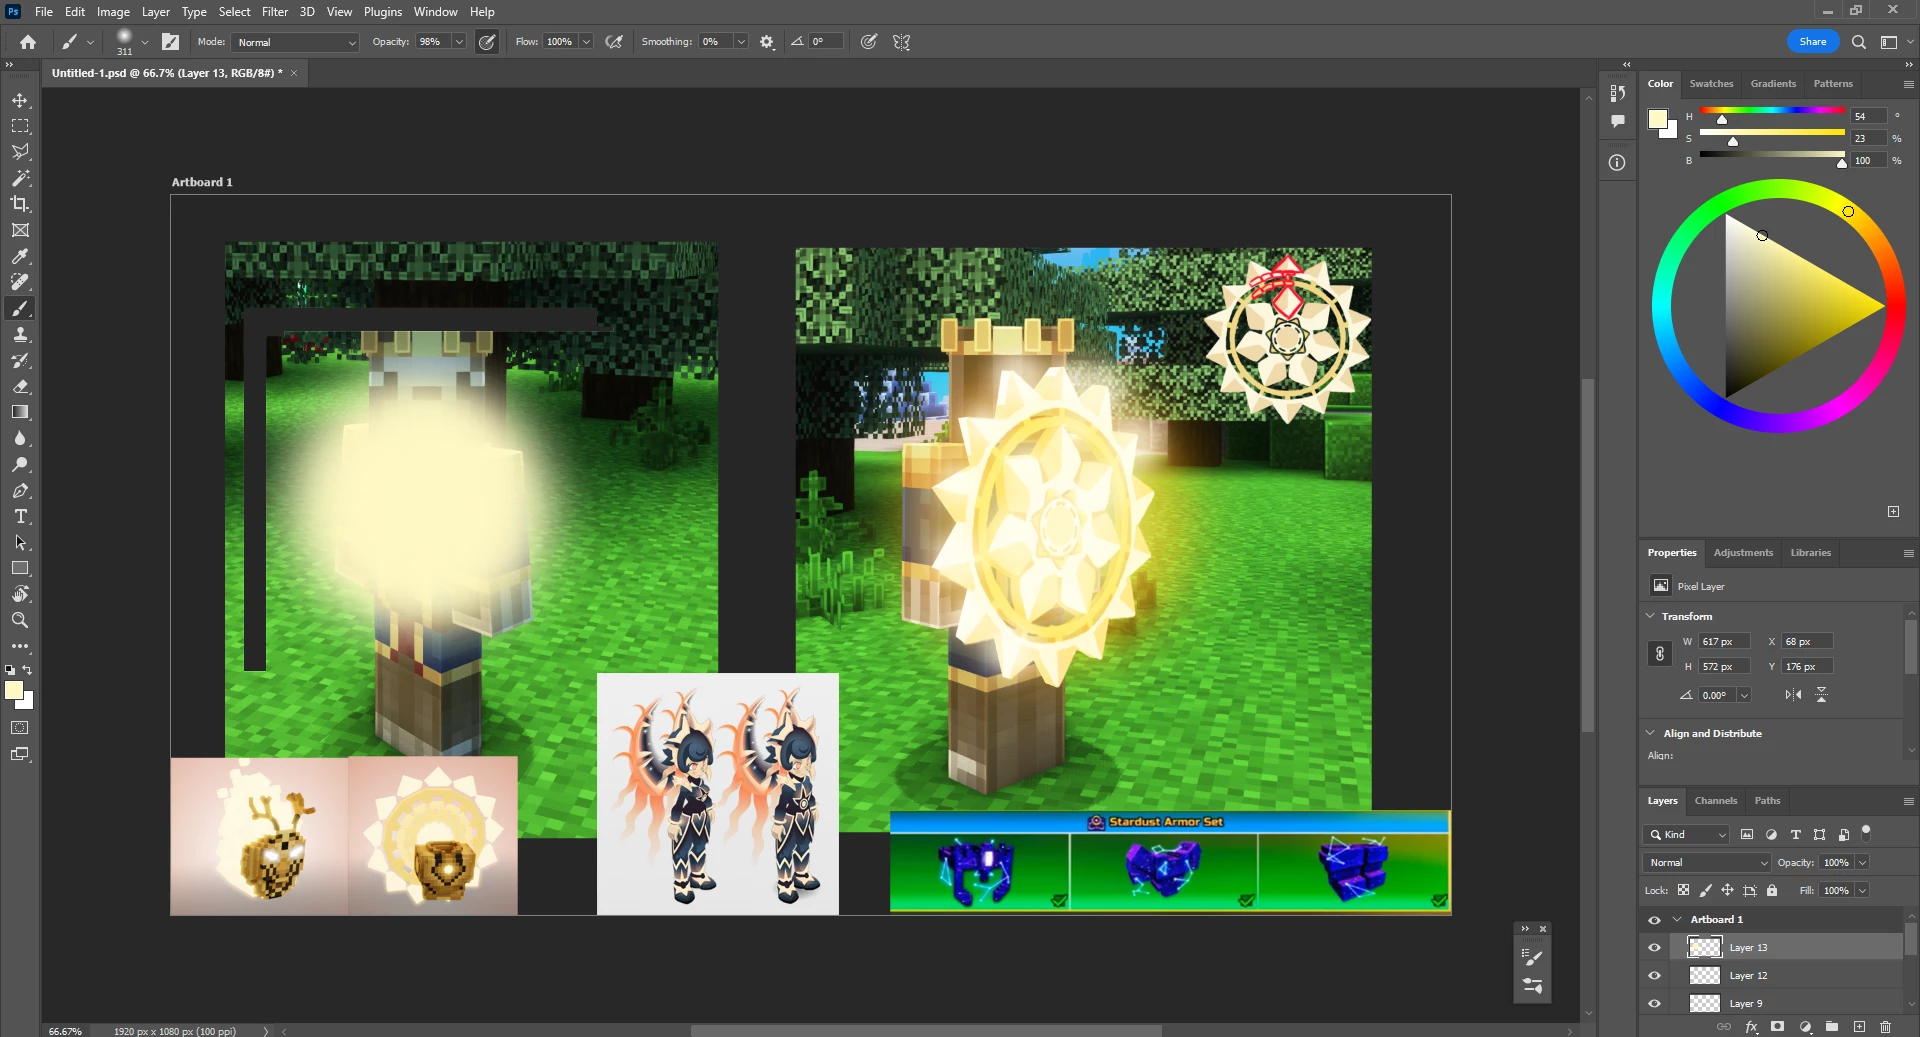The width and height of the screenshot is (1920, 1037).
Task: Switch to the Adjustments tab
Action: click(x=1743, y=553)
